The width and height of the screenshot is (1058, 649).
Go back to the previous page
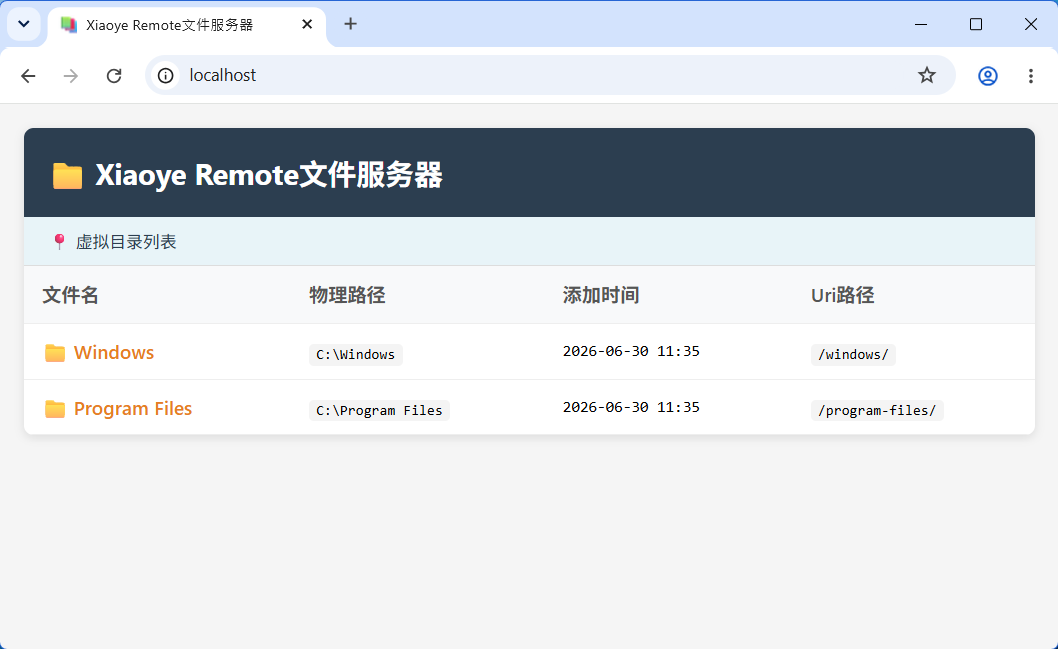28,76
